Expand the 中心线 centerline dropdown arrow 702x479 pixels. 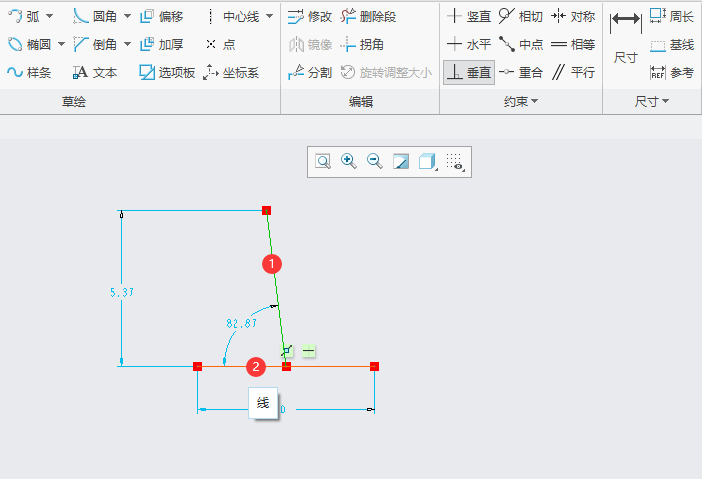coord(270,17)
